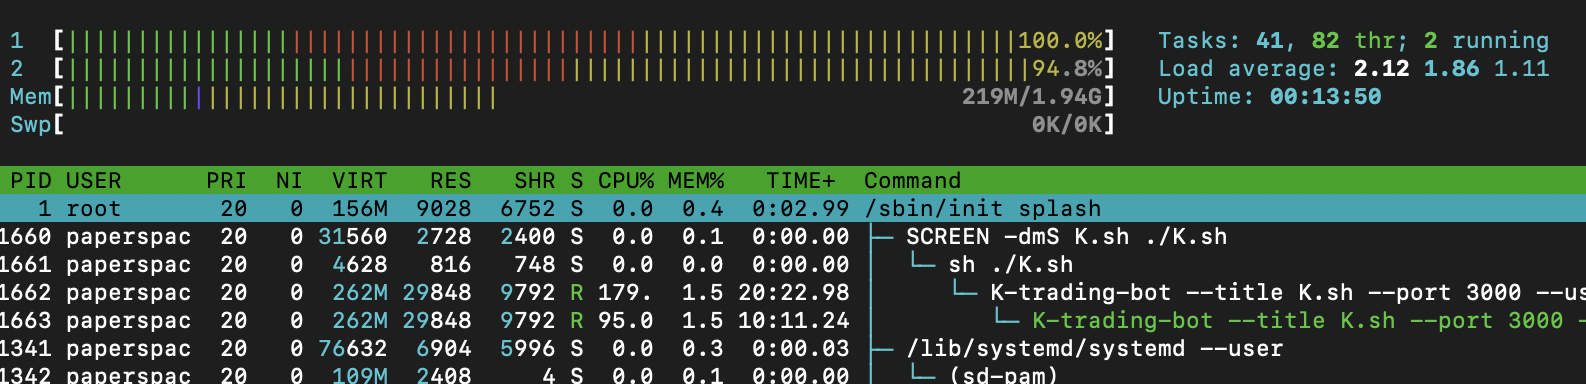
Task: Select K-trading-bot process with PID 1662
Action: [793, 293]
